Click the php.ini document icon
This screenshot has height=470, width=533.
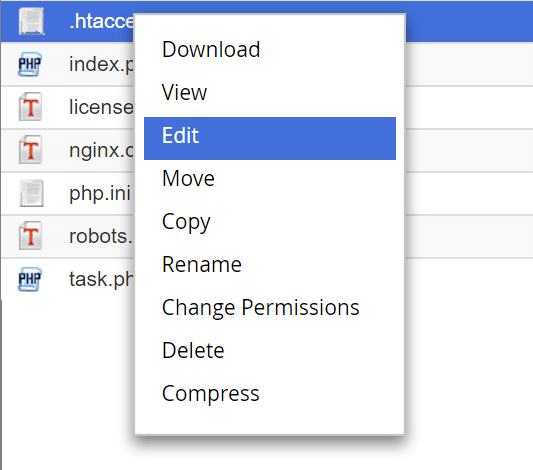coord(31,193)
